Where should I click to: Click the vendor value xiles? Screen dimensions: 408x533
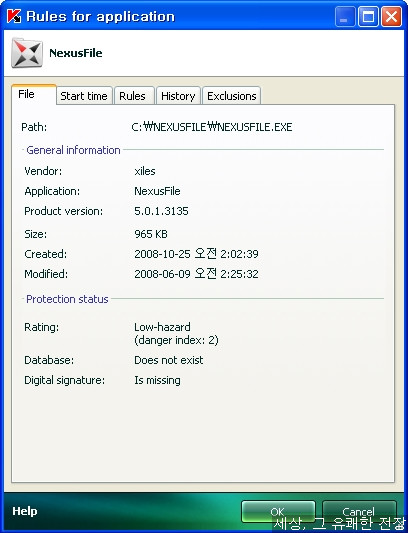(x=145, y=171)
